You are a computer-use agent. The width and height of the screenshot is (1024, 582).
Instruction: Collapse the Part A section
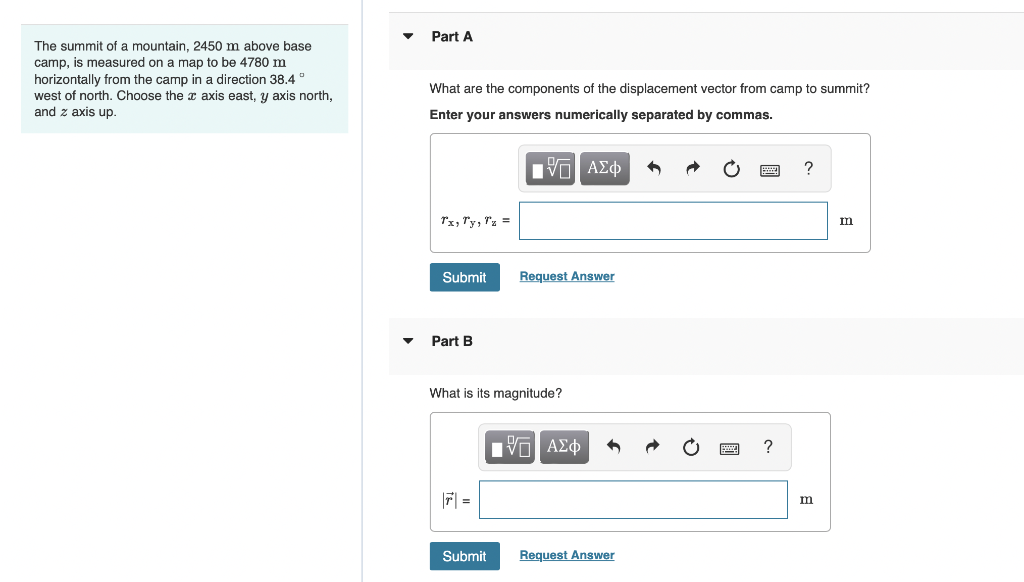coord(408,37)
